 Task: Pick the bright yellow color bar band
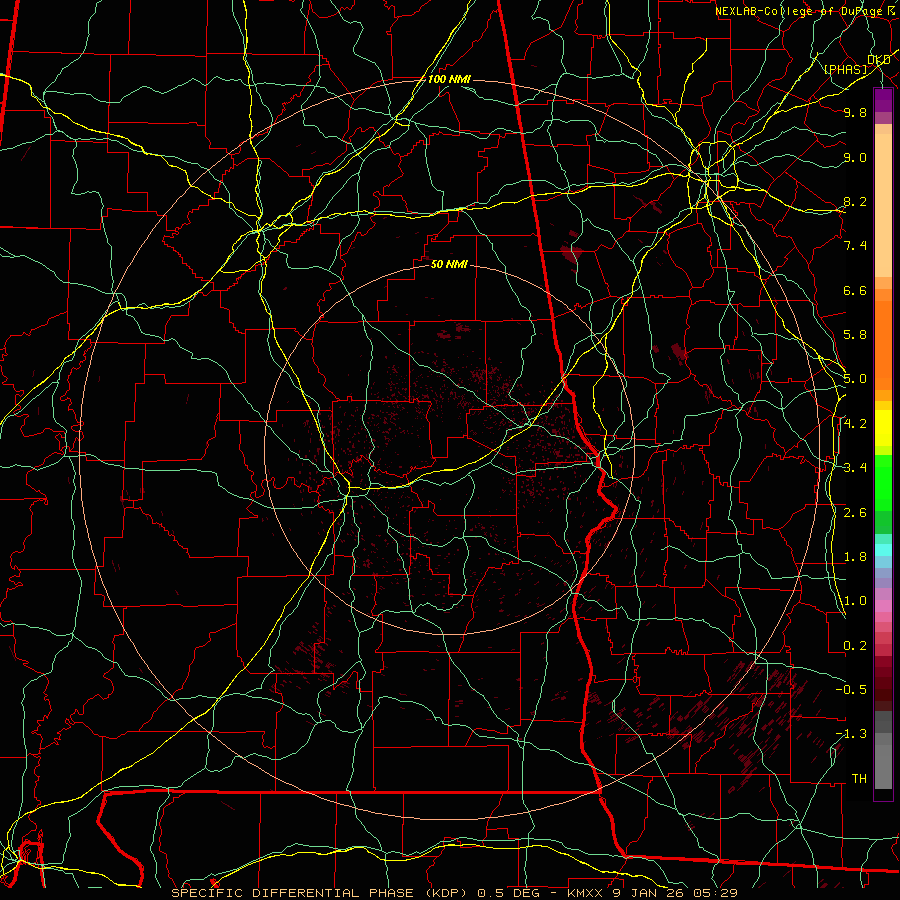[x=883, y=428]
